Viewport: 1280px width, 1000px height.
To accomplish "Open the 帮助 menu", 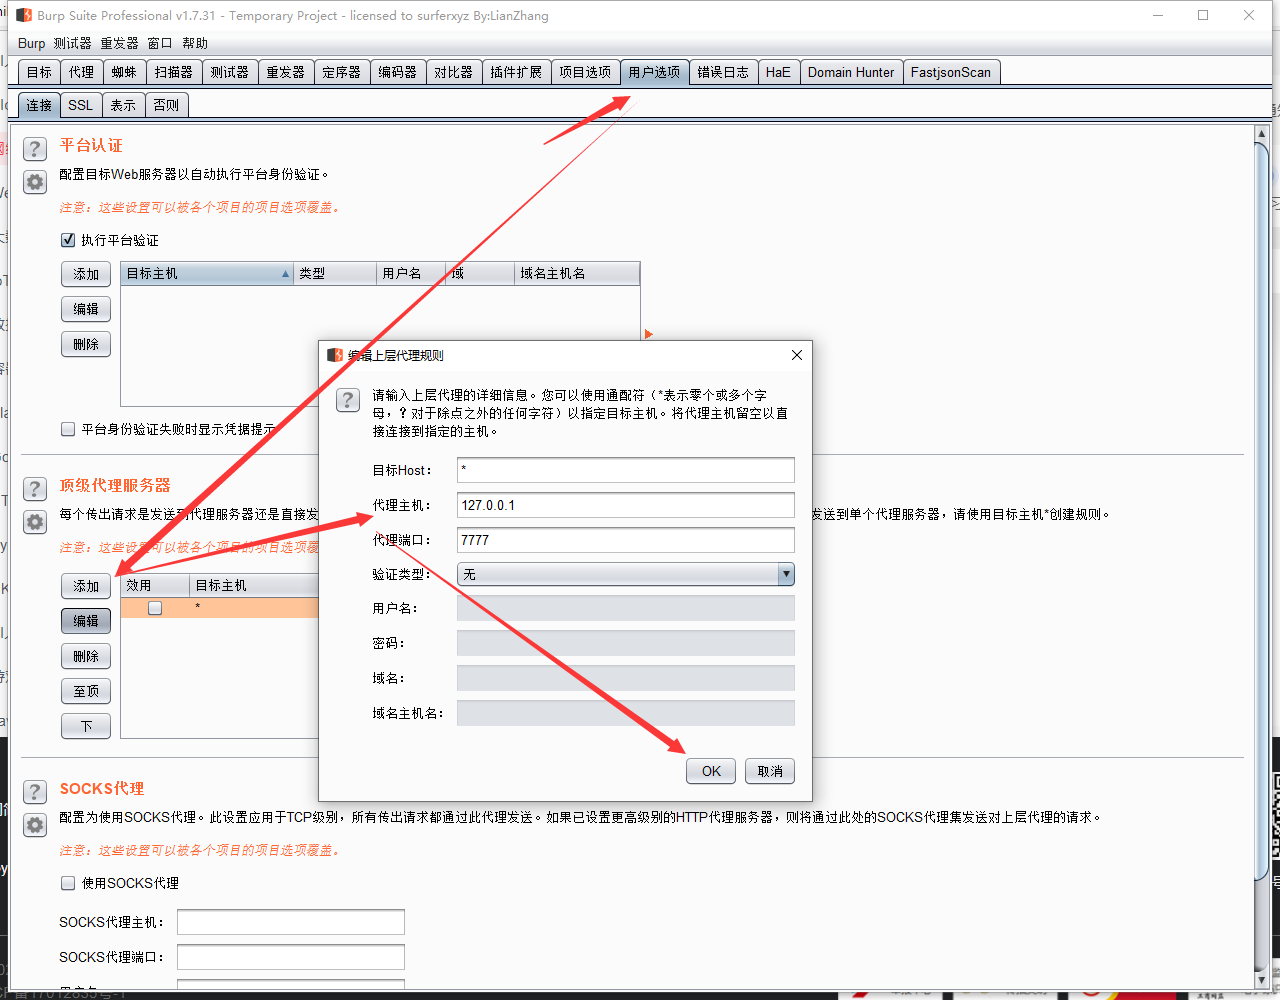I will click(x=195, y=43).
